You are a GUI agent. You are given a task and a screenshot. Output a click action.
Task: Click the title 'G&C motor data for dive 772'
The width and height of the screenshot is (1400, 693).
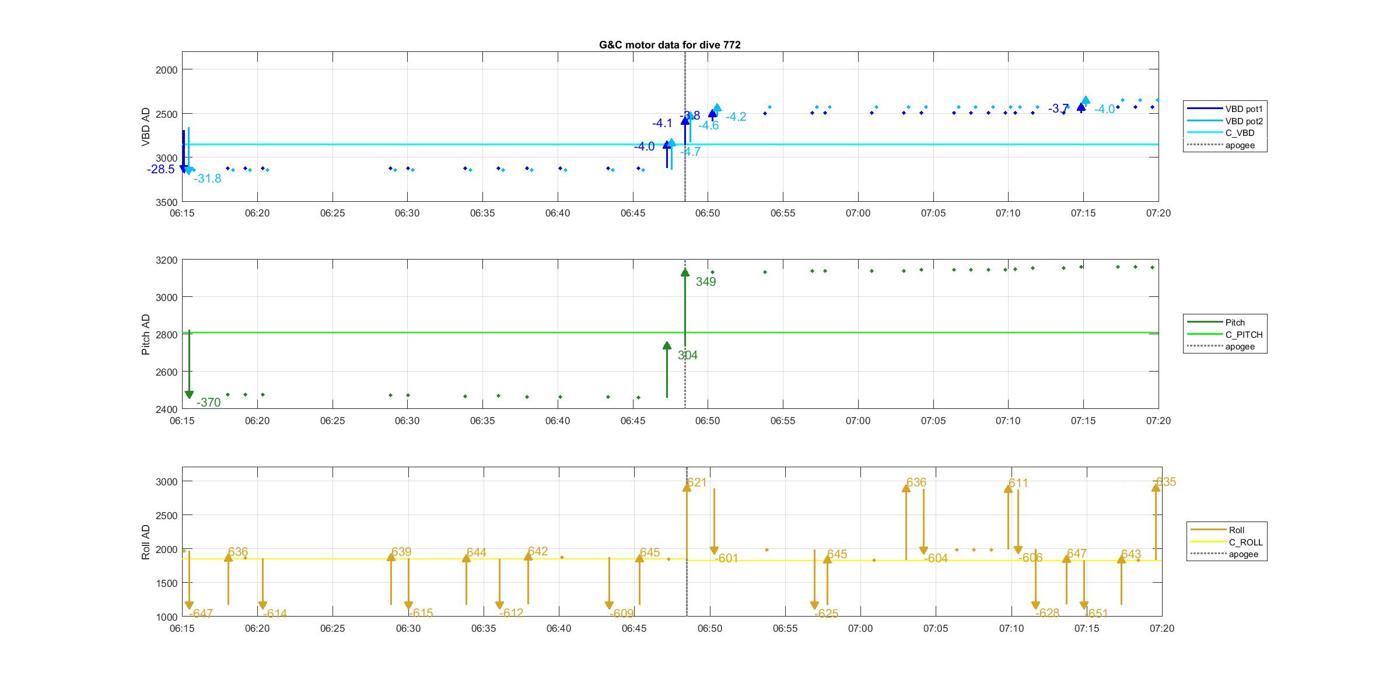[x=670, y=45]
